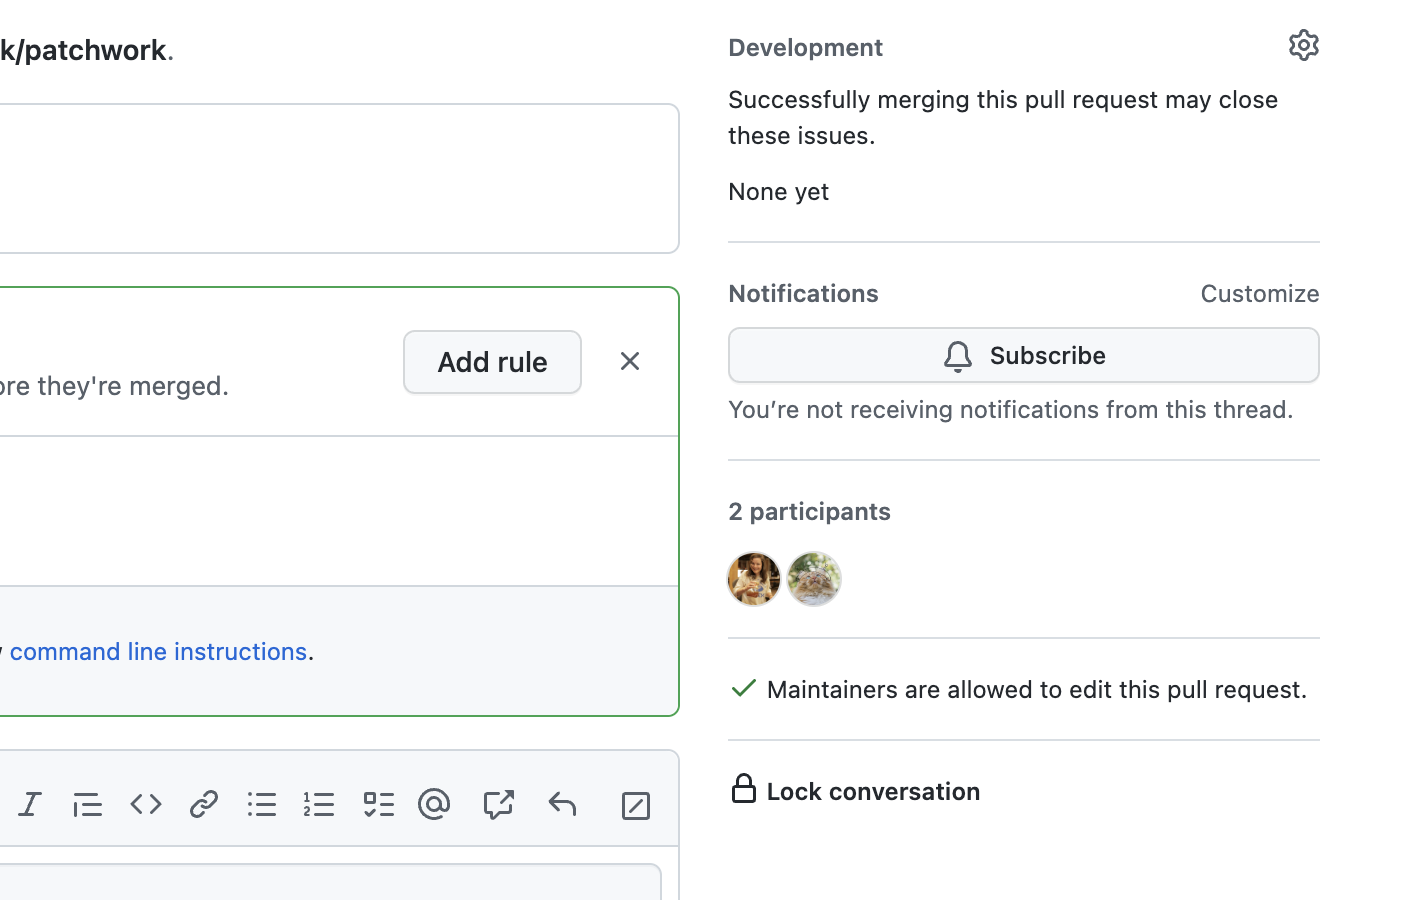
Task: View the first participant's avatar
Action: [x=754, y=579]
